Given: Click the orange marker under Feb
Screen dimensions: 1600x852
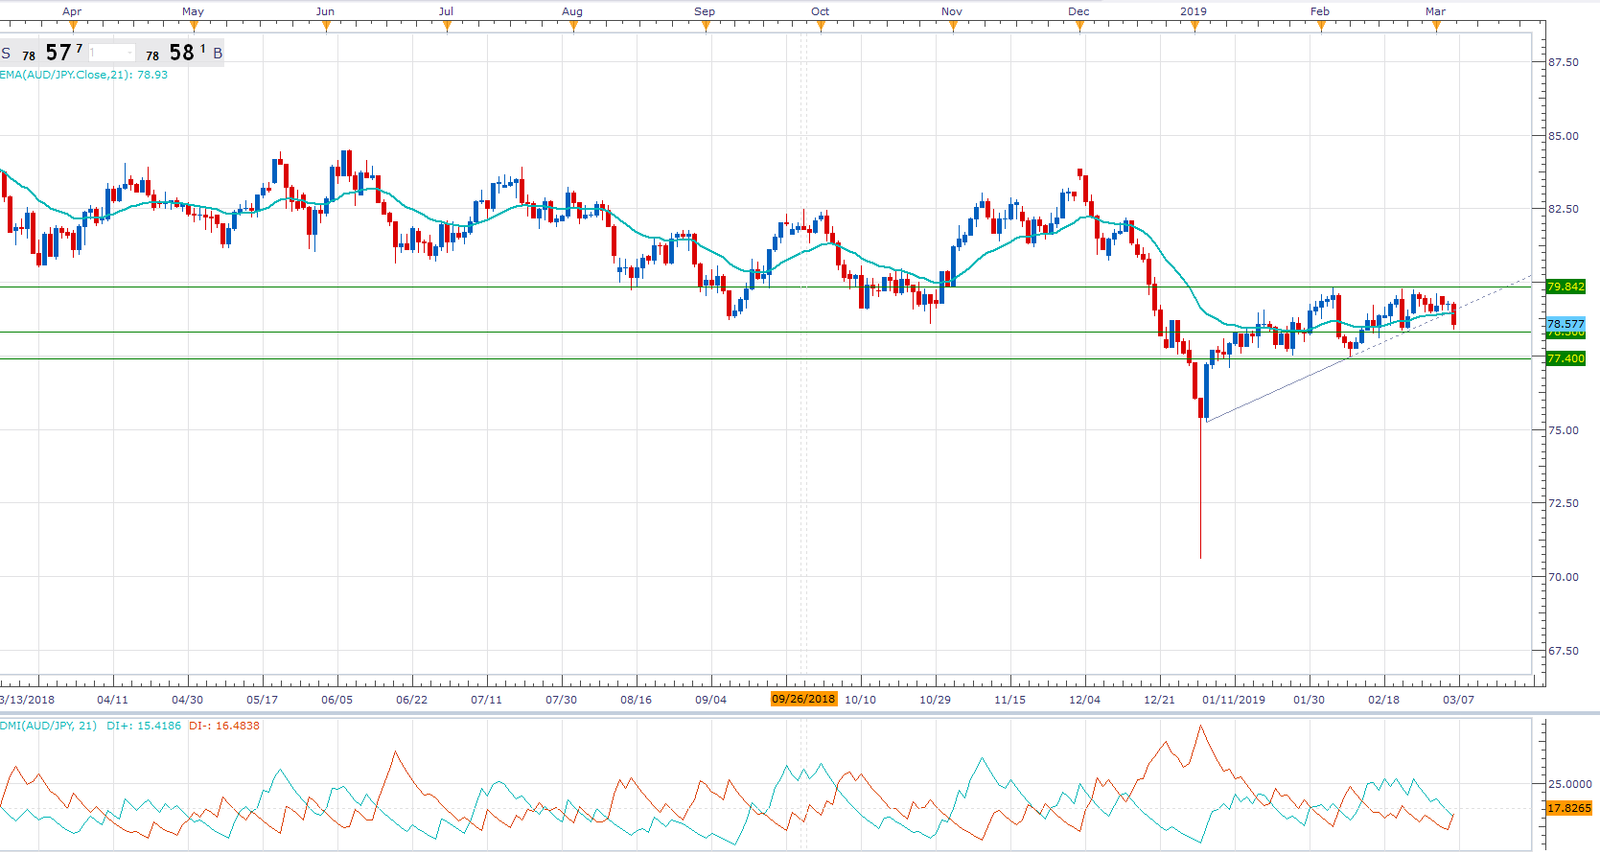Looking at the screenshot, I should pos(1321,27).
